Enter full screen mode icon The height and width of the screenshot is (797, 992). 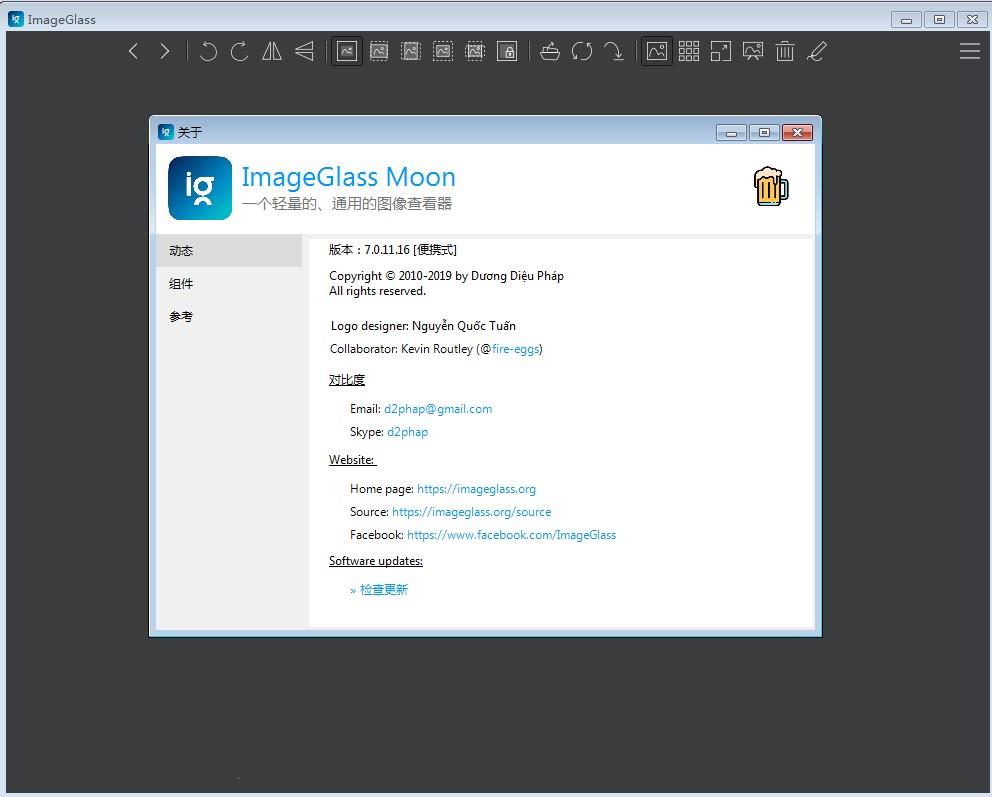click(721, 51)
